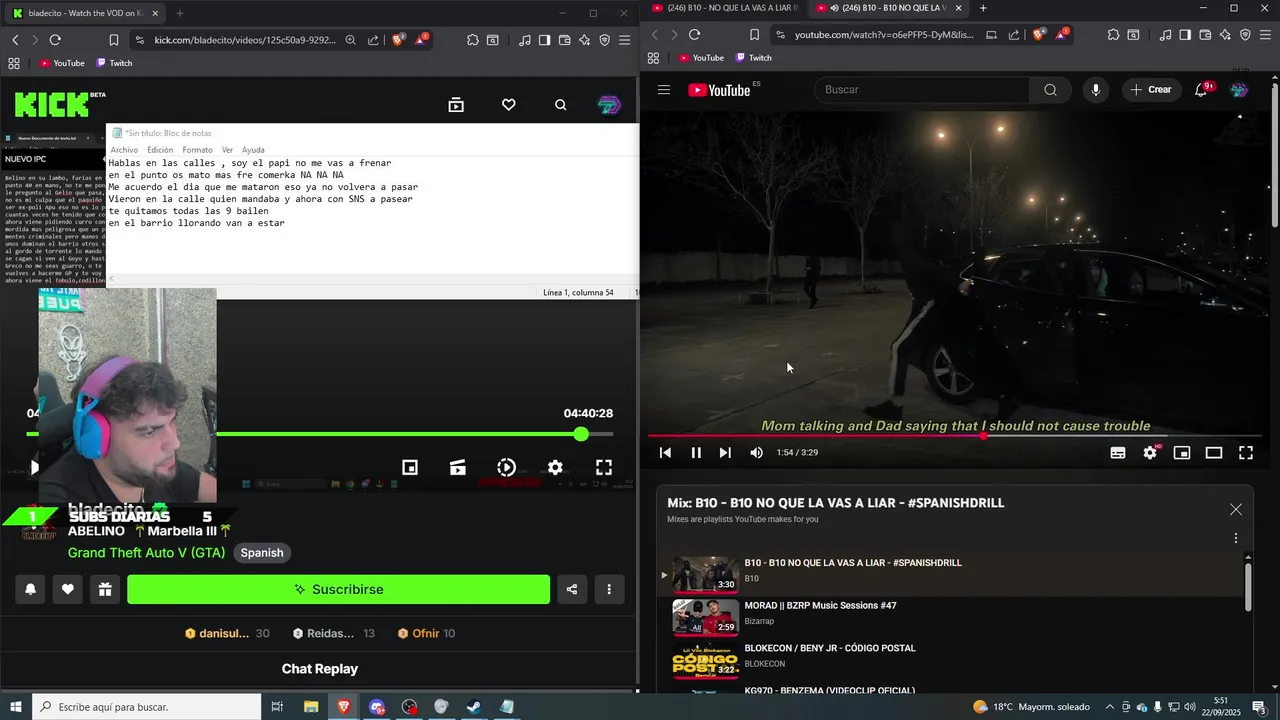This screenshot has height=720, width=1280.
Task: Open Kick user profile avatar
Action: (609, 105)
